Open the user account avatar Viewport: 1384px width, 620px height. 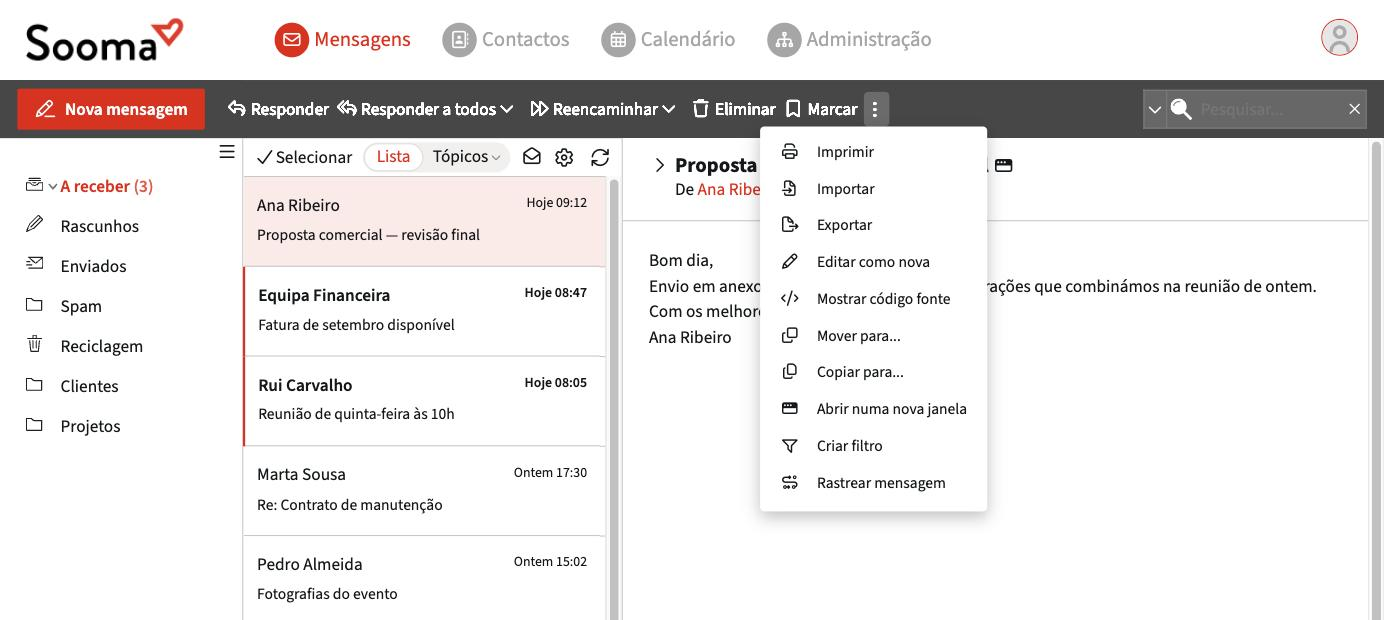coord(1339,38)
